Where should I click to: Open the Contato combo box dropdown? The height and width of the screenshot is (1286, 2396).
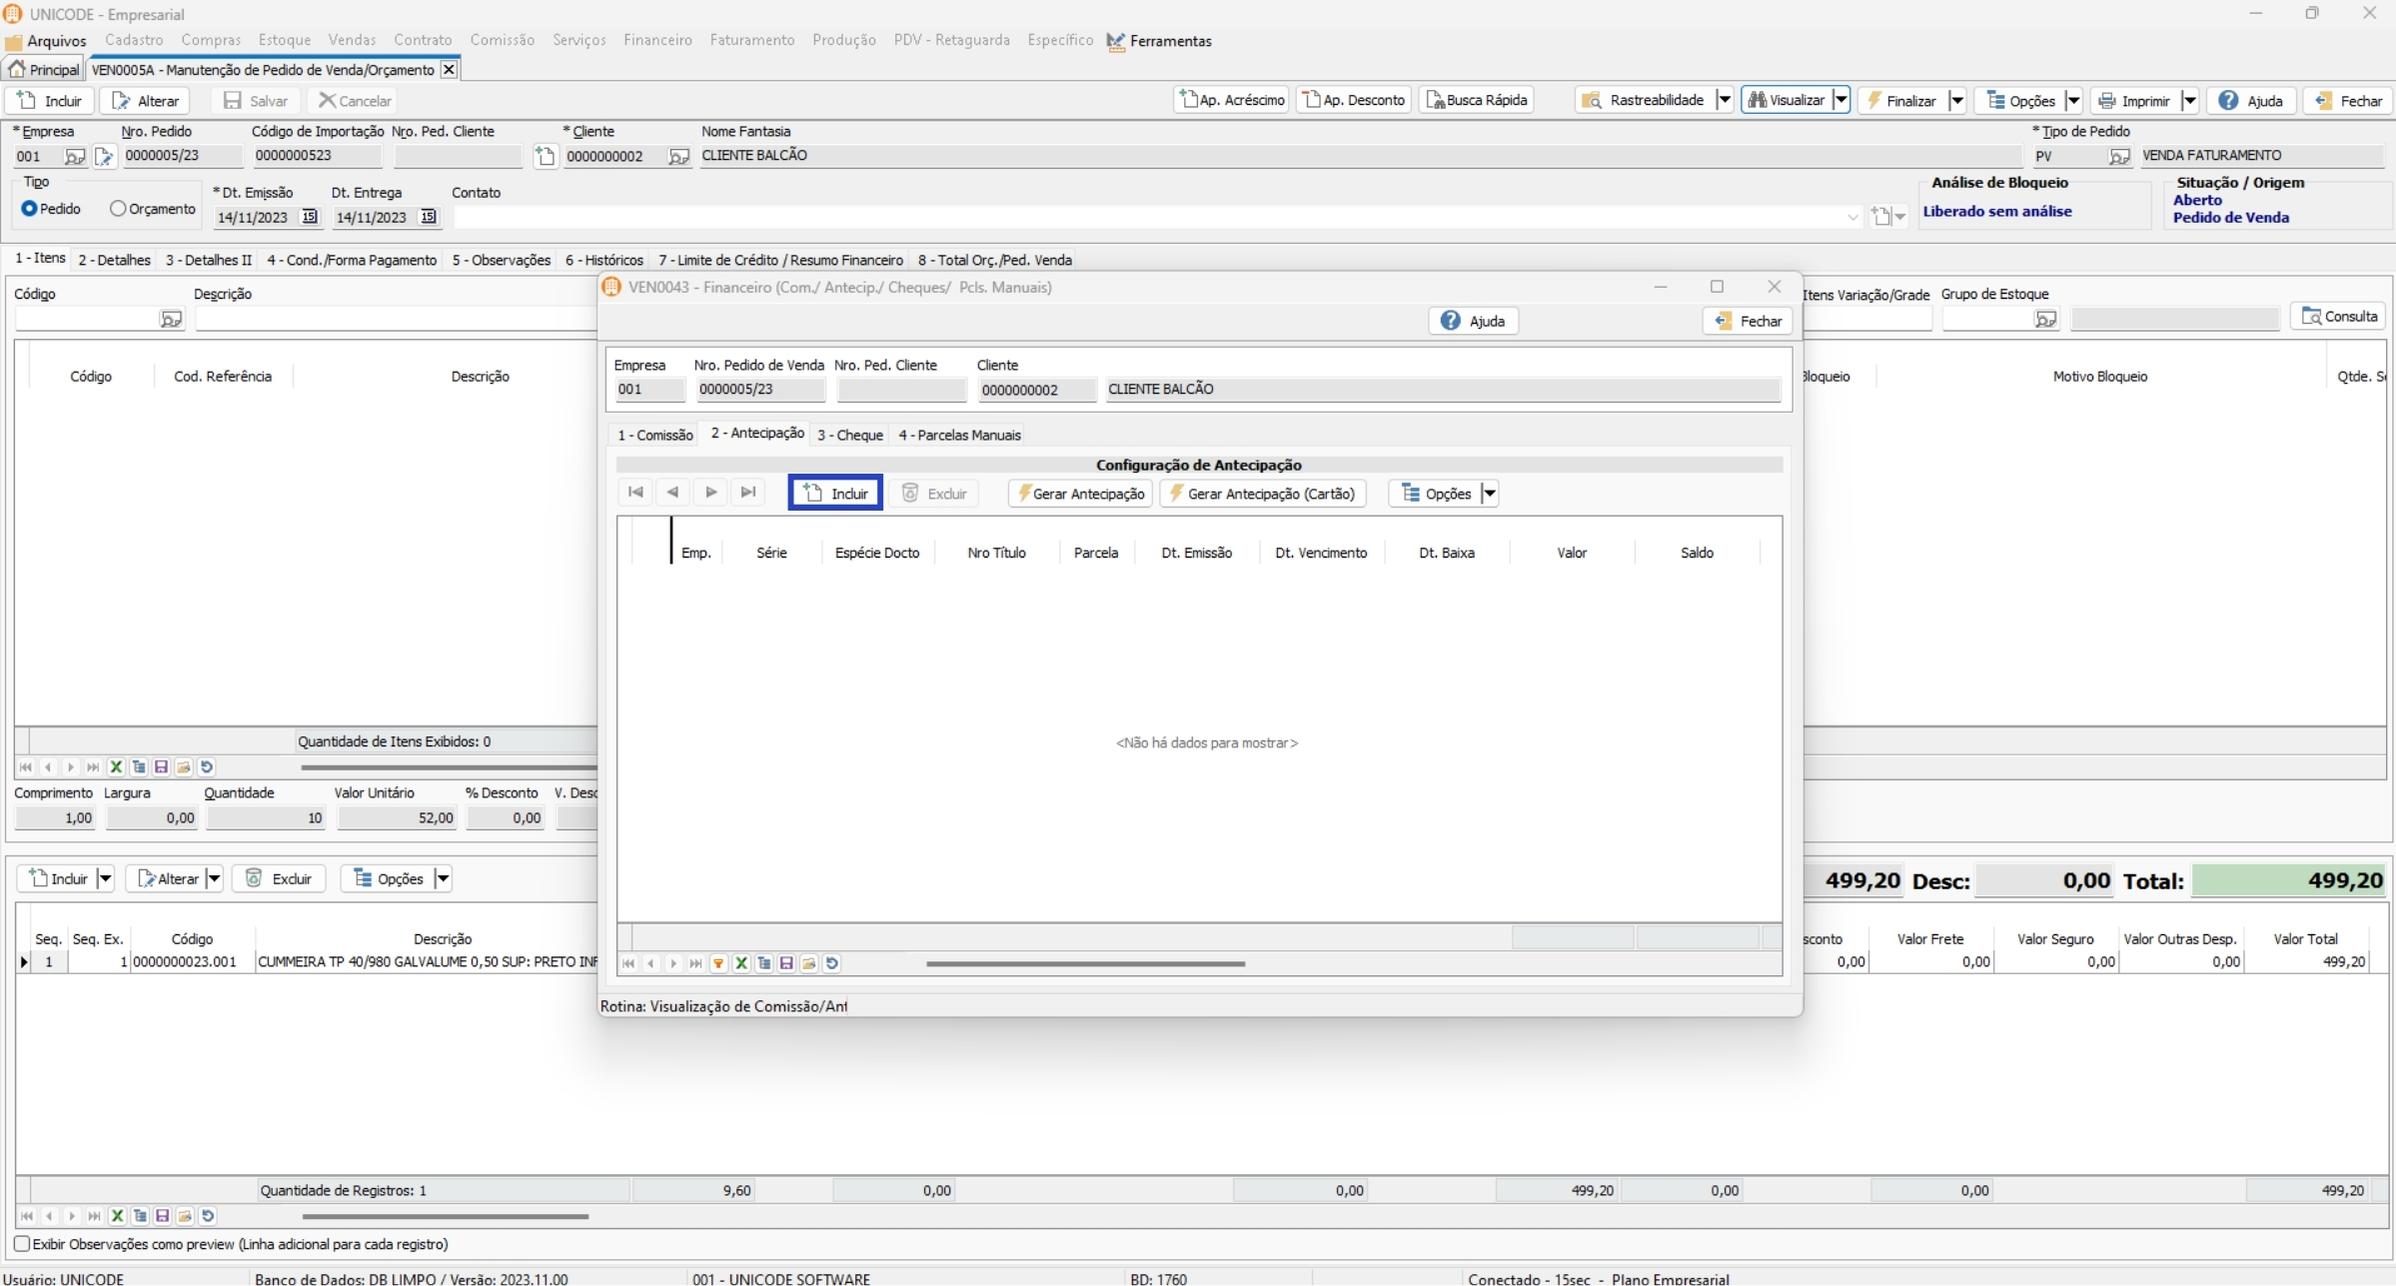click(1852, 217)
